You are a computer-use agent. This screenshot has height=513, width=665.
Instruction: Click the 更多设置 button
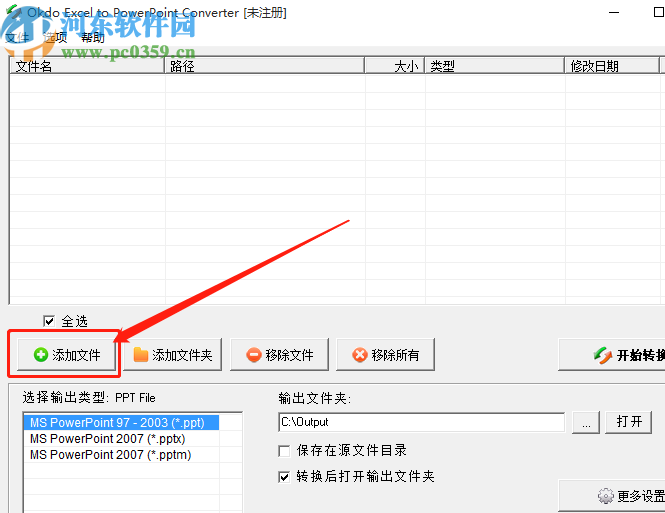(x=612, y=496)
